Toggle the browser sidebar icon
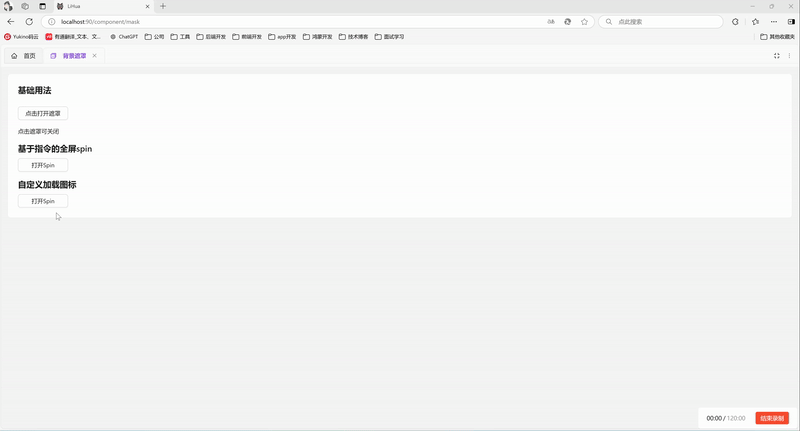800x431 pixels. [x=791, y=21]
